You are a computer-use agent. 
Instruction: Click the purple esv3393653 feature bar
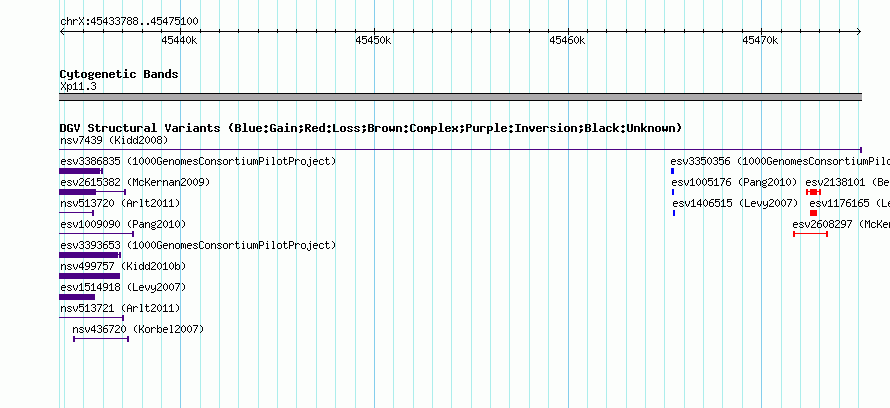(x=90, y=255)
